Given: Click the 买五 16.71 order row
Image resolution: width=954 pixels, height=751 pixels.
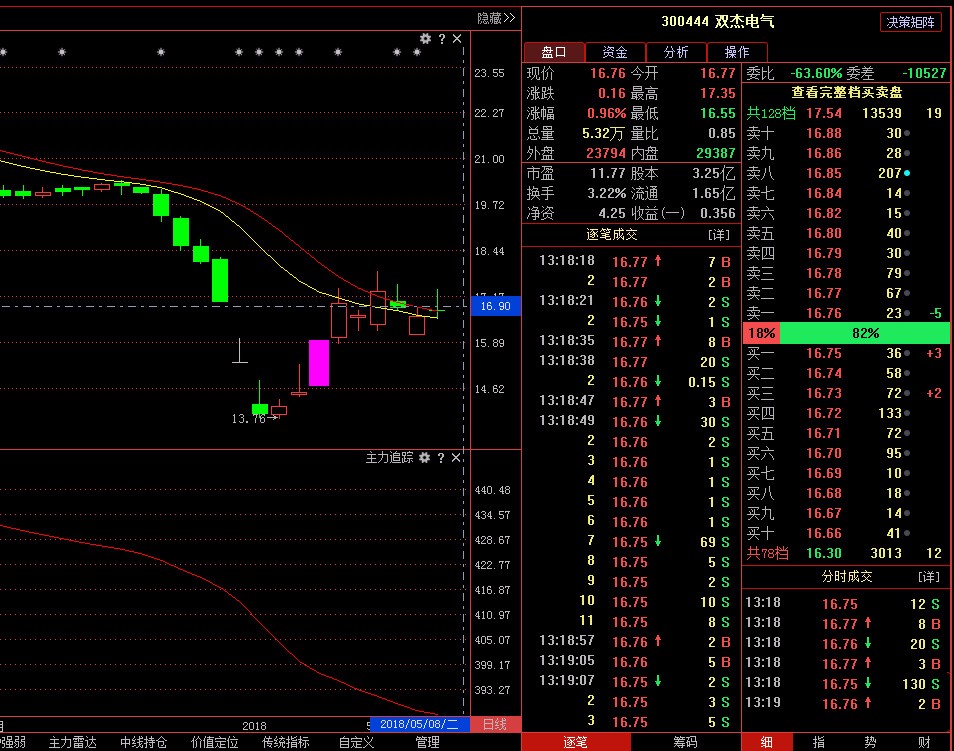Looking at the screenshot, I should (846, 433).
